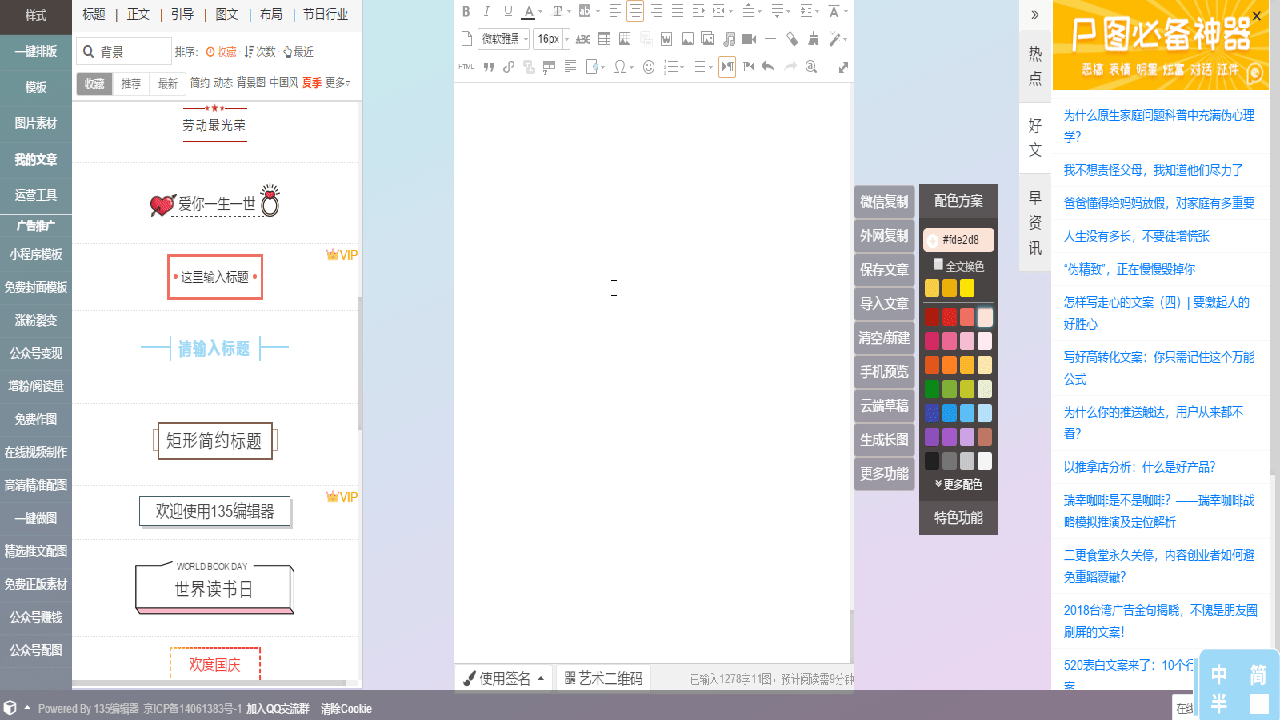Toggle bold formatting in the editor toolbar

(x=466, y=12)
